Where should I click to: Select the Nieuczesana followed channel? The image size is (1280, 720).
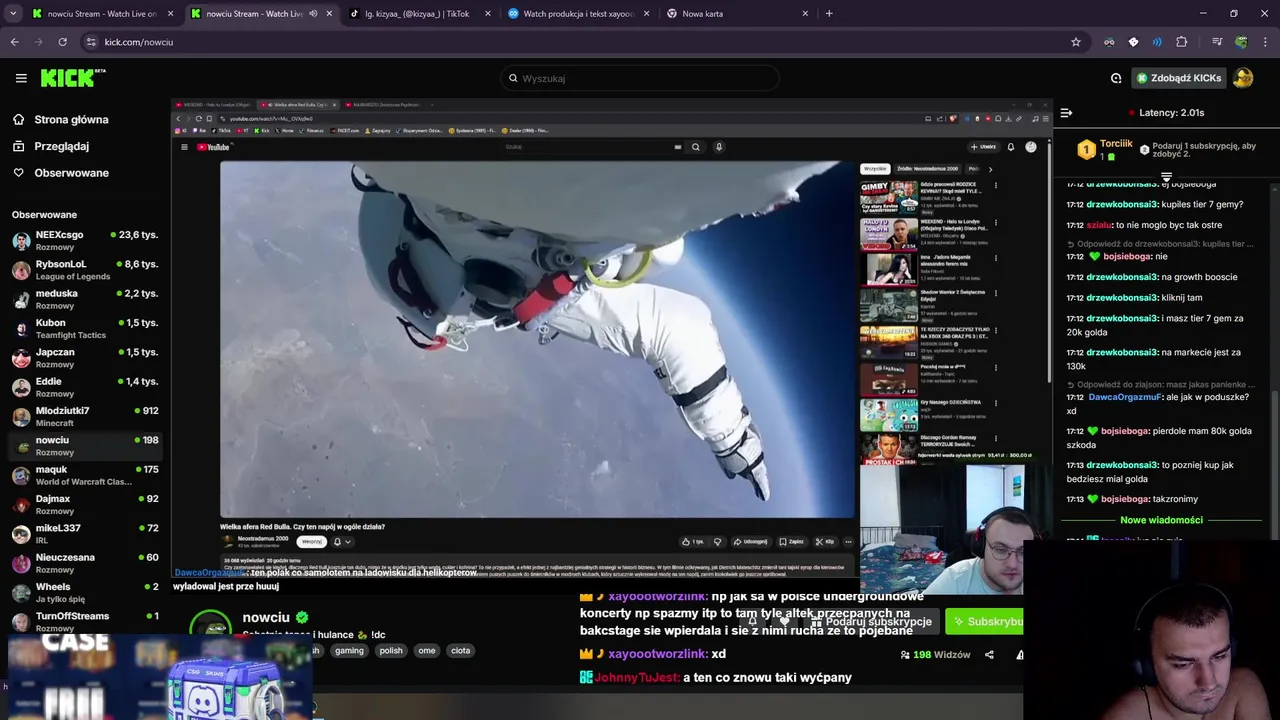85,563
